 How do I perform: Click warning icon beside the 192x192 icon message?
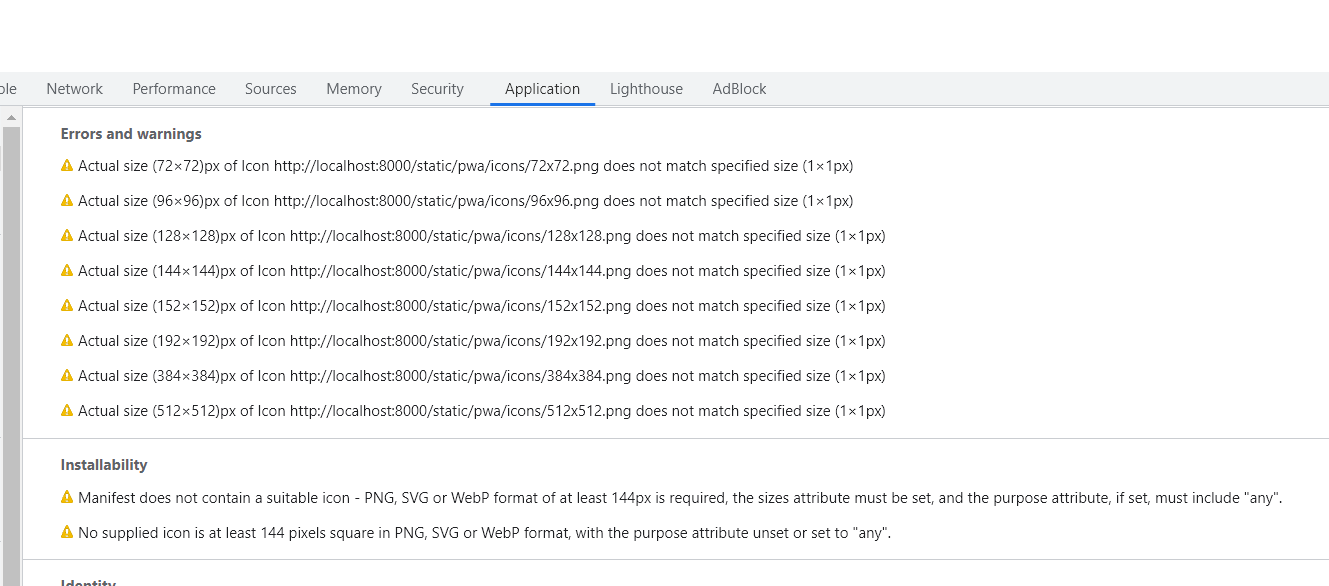tap(67, 341)
